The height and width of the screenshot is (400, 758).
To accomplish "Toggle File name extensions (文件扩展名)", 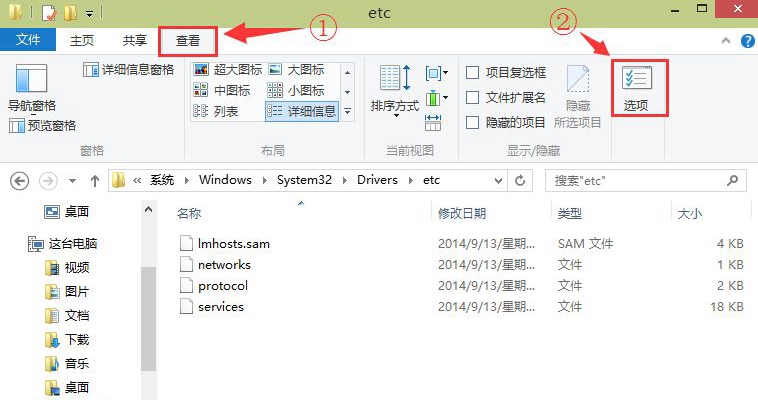I will (506, 98).
